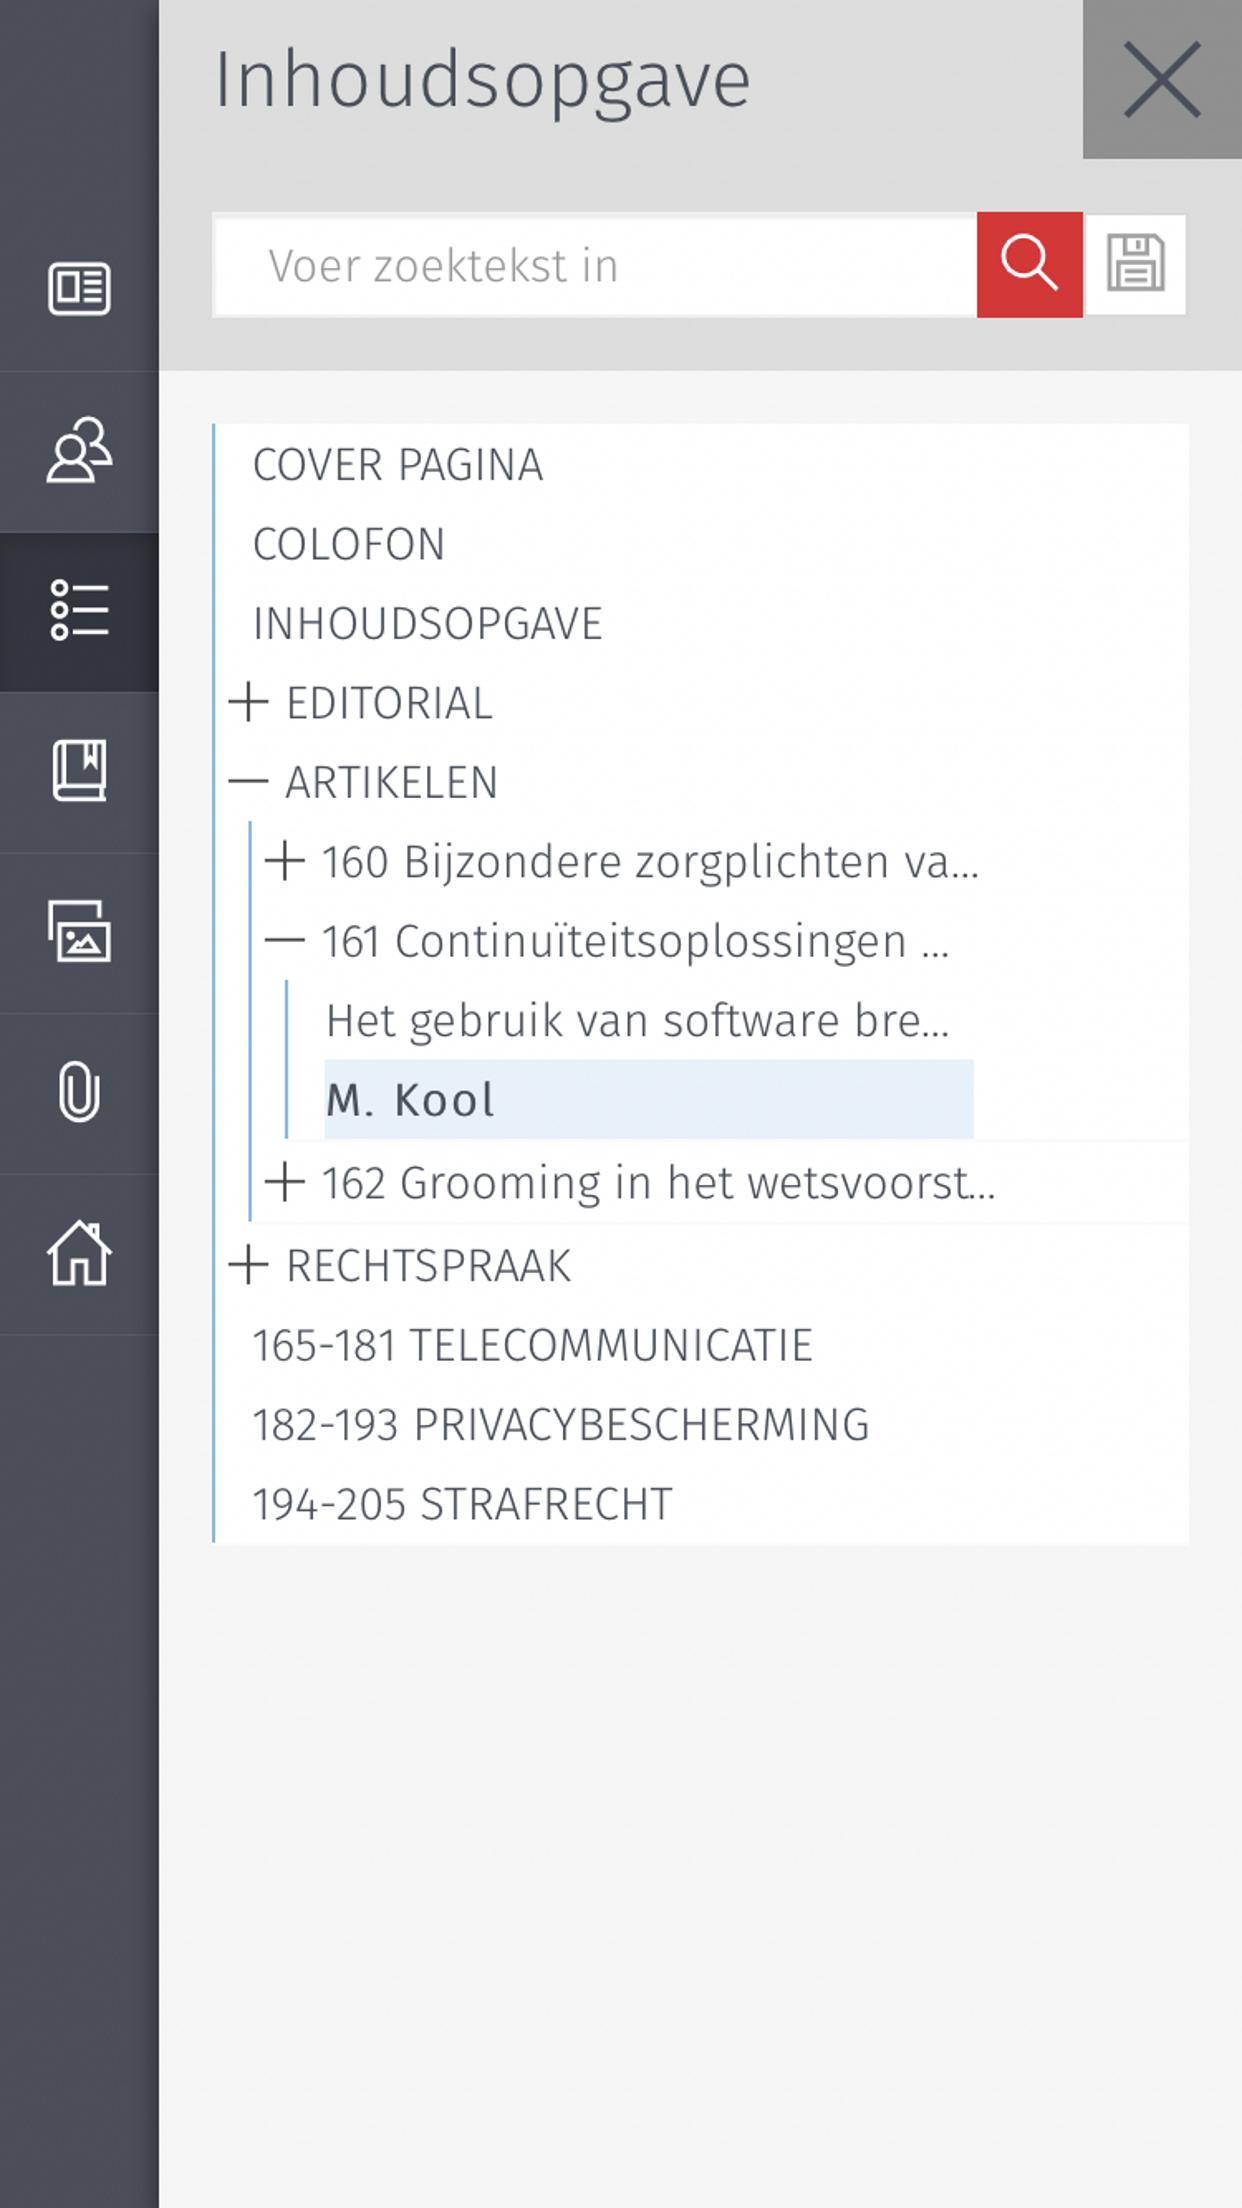This screenshot has width=1242, height=2208.
Task: Collapse item 161 Continuïteitsoplossingen
Action: coord(285,941)
